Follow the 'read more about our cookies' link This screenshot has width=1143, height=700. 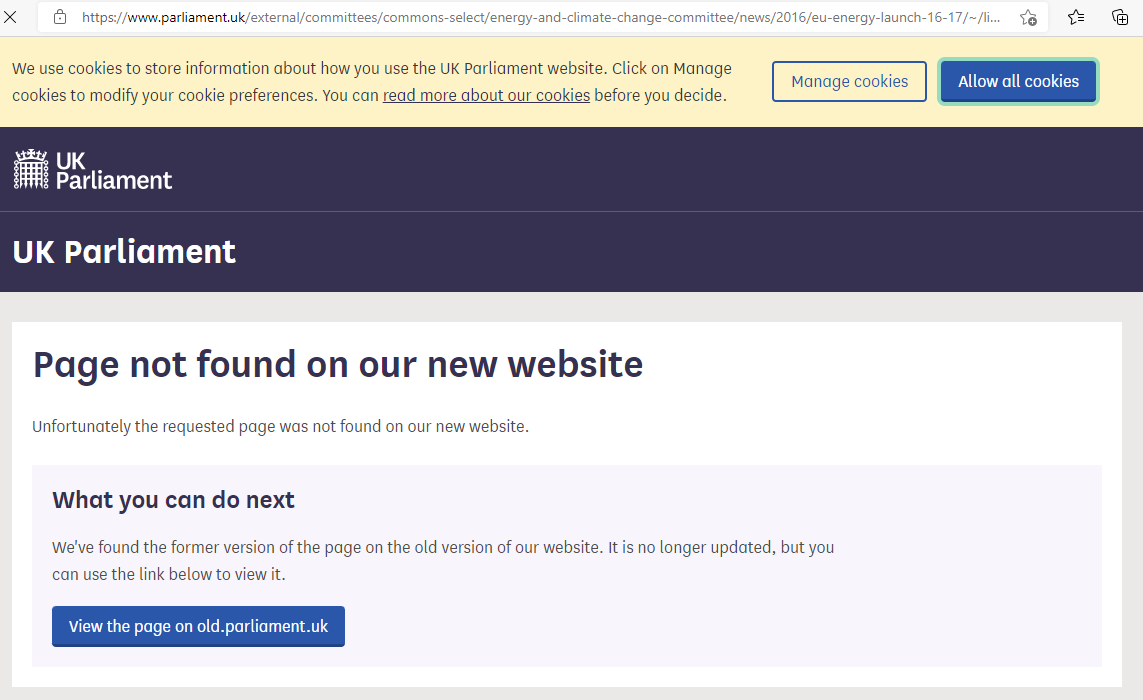(486, 96)
